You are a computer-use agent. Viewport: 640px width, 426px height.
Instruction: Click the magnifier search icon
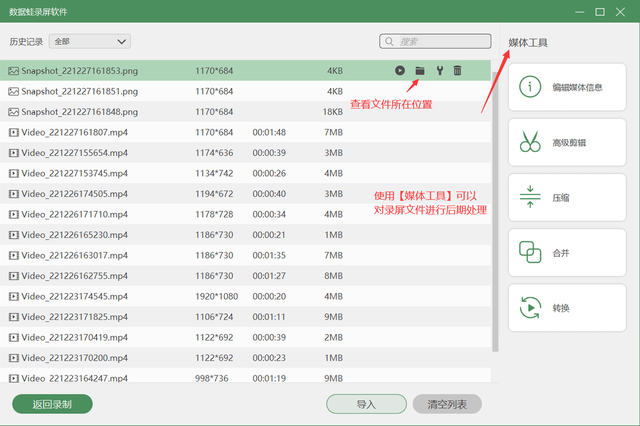coord(389,42)
